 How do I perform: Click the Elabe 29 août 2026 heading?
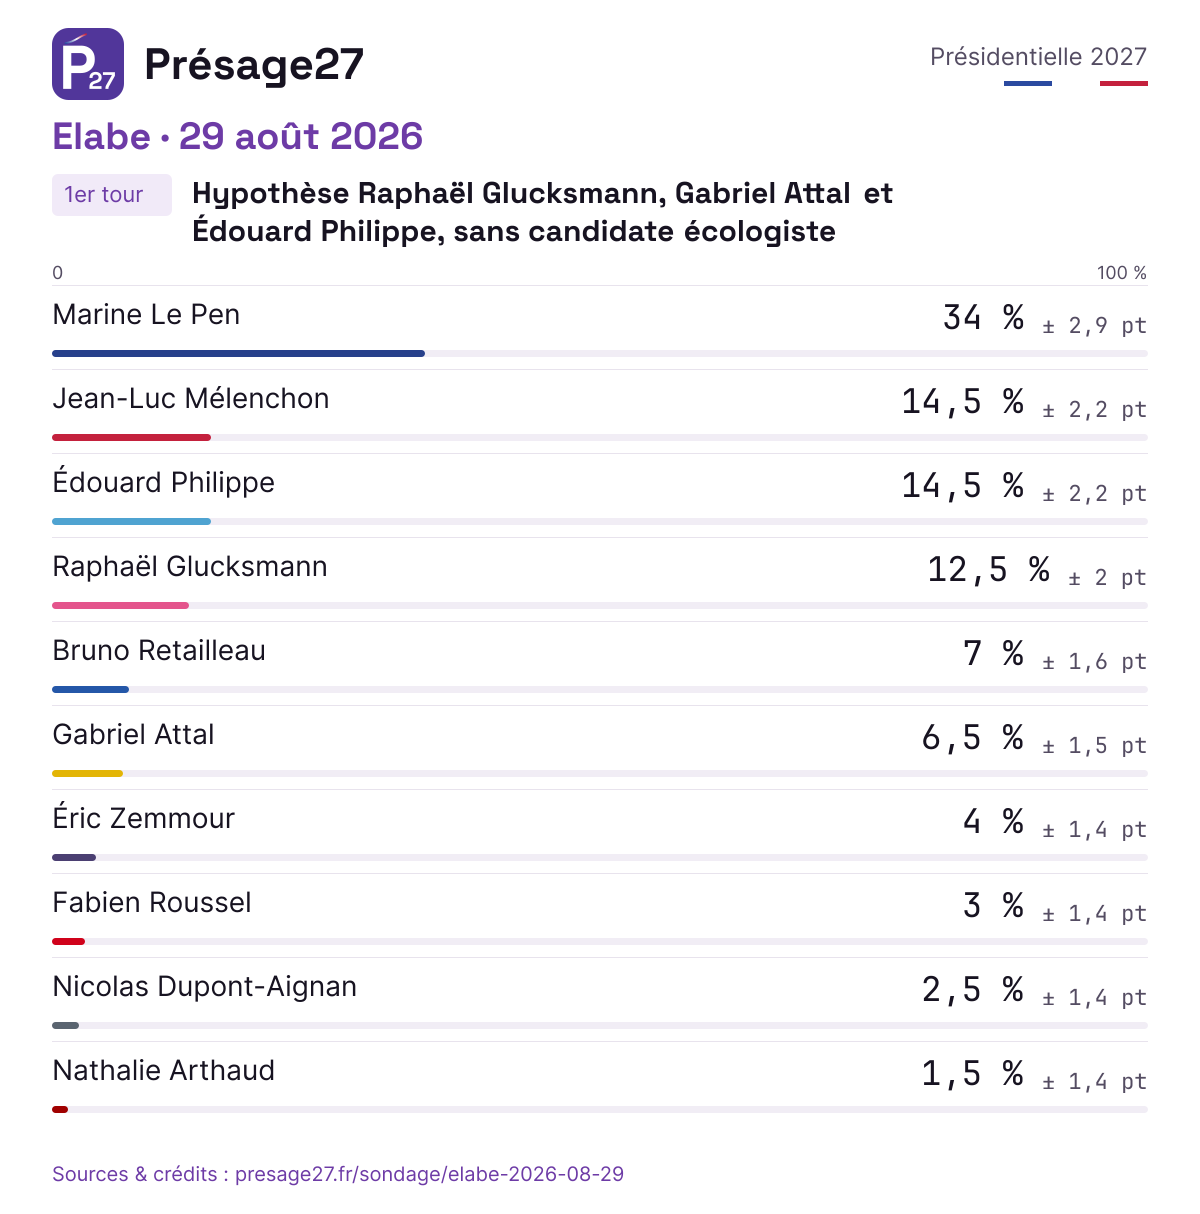pyautogui.click(x=238, y=136)
